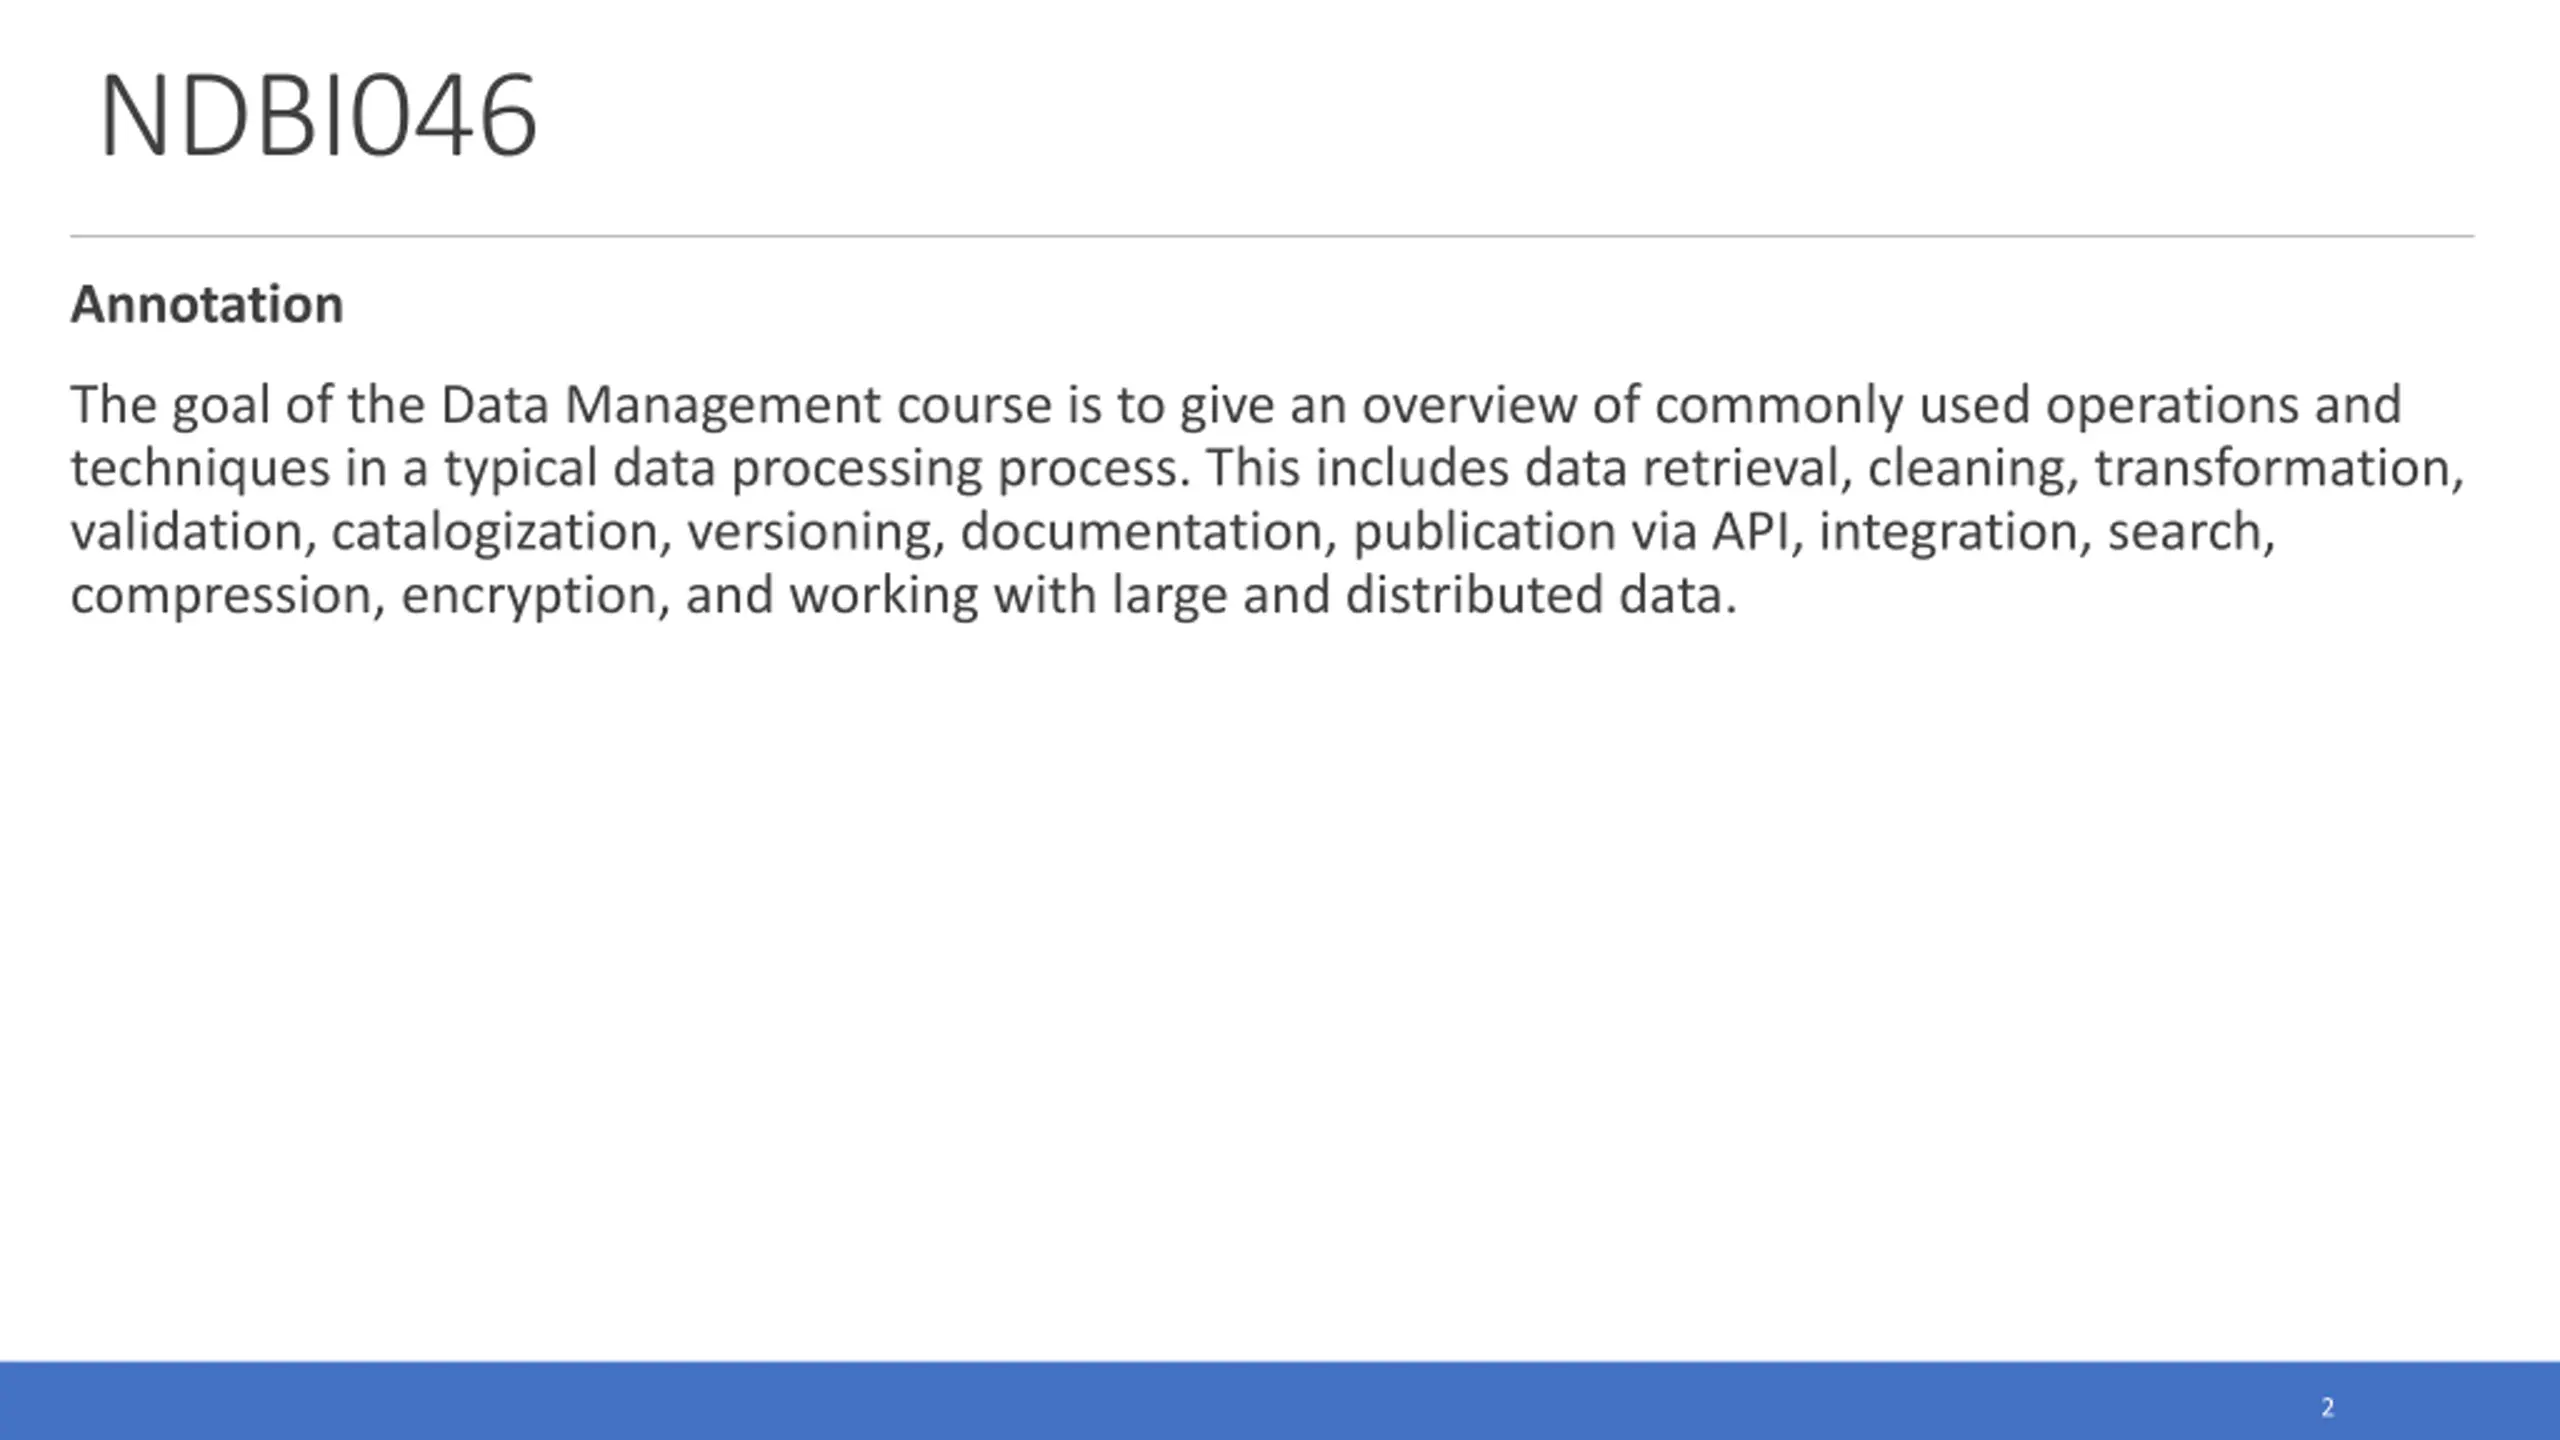The image size is (2560, 1440).
Task: Click the word "validation"
Action: click(x=186, y=532)
